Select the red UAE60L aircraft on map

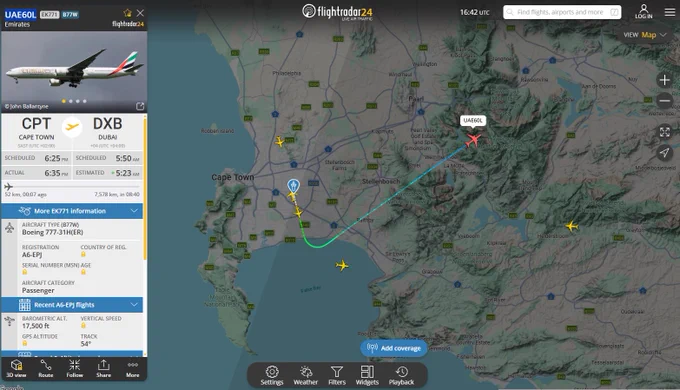pyautogui.click(x=473, y=140)
